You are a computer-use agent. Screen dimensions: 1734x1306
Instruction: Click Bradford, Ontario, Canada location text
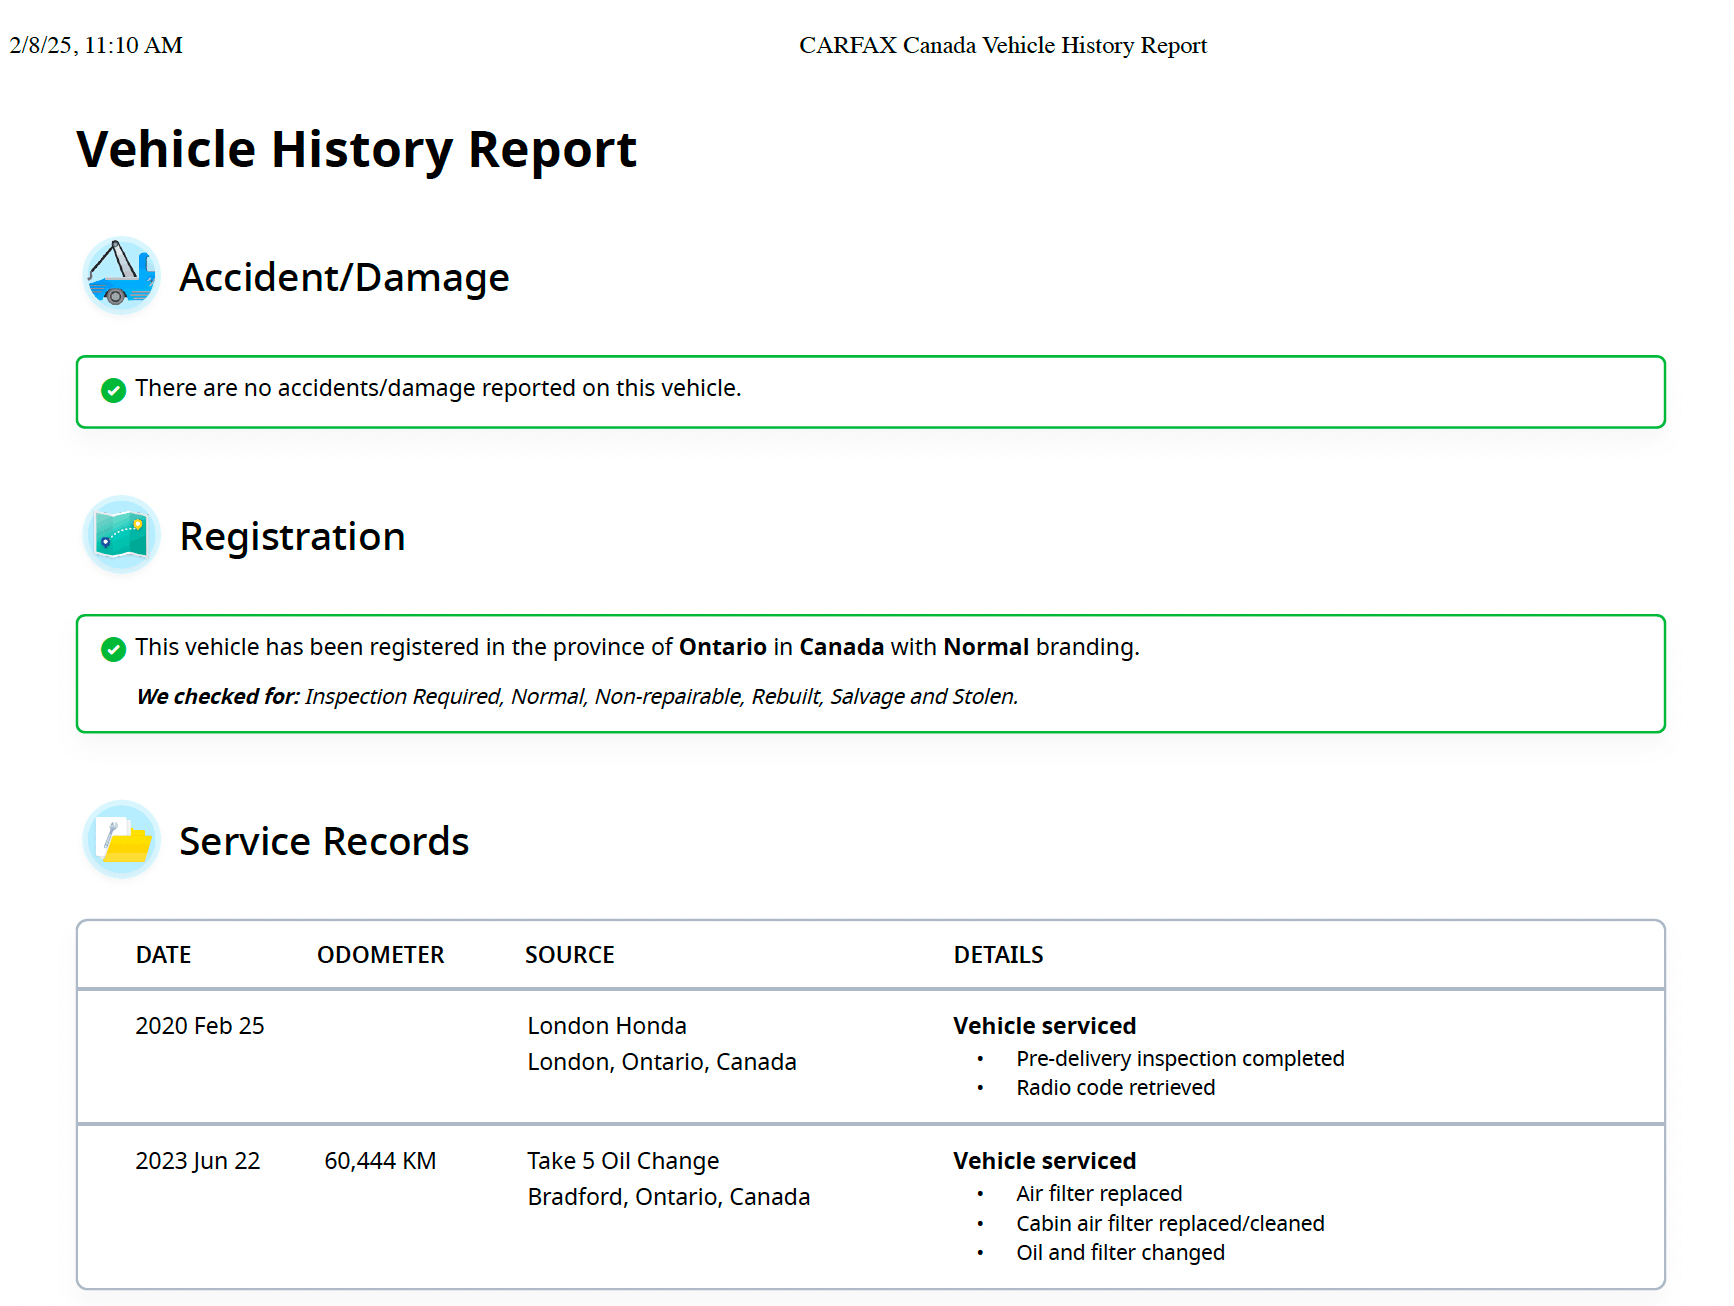[x=669, y=1197]
